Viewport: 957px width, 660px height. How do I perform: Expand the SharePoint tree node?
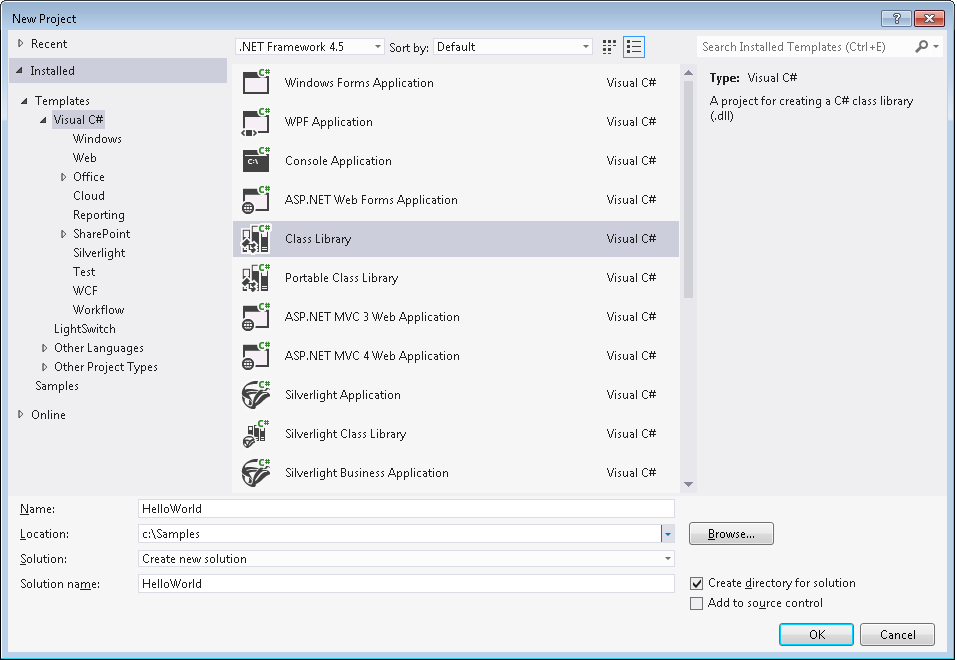[63, 234]
